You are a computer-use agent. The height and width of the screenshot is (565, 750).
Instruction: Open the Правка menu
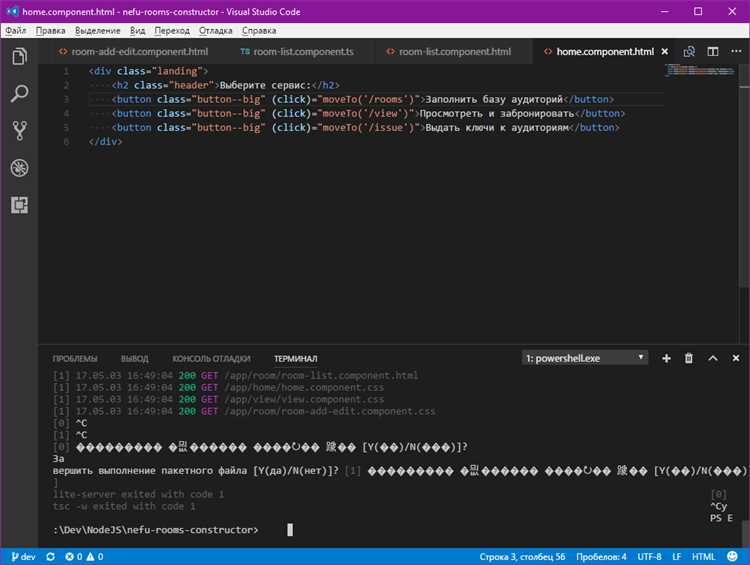[50, 31]
